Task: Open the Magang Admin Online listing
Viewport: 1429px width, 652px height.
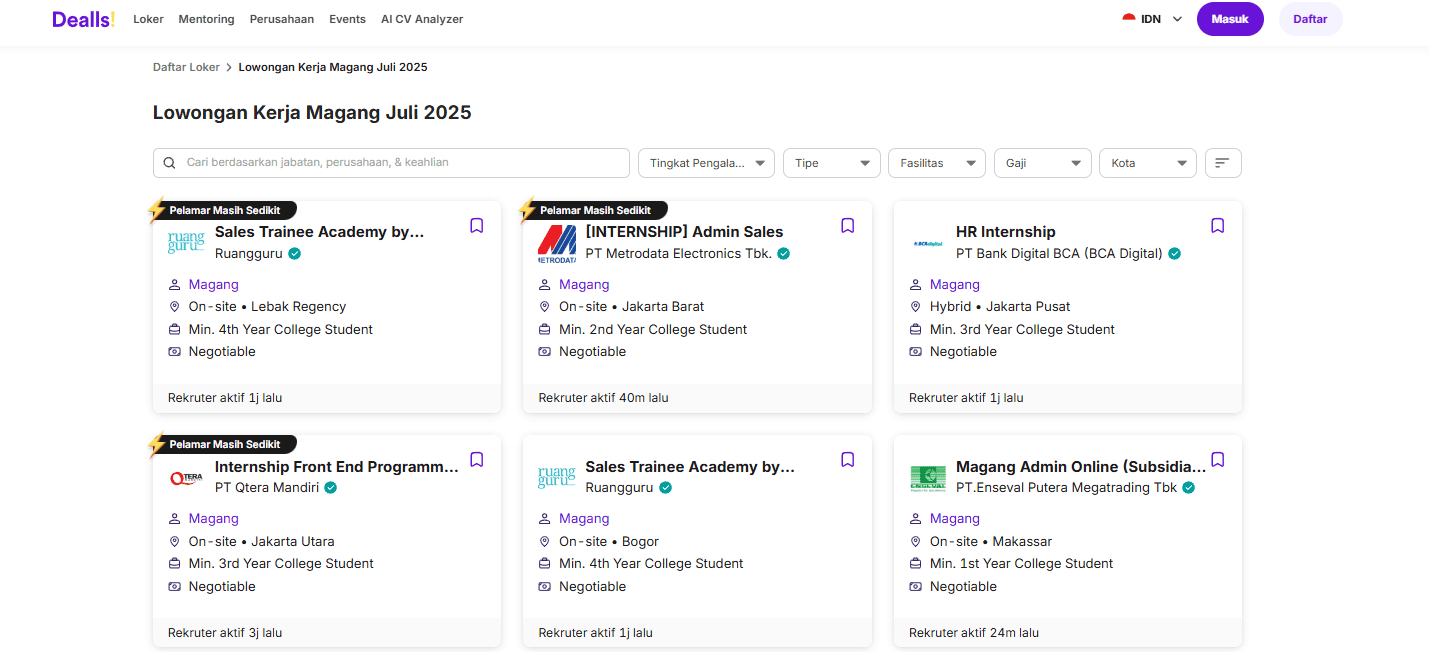Action: (x=1081, y=466)
